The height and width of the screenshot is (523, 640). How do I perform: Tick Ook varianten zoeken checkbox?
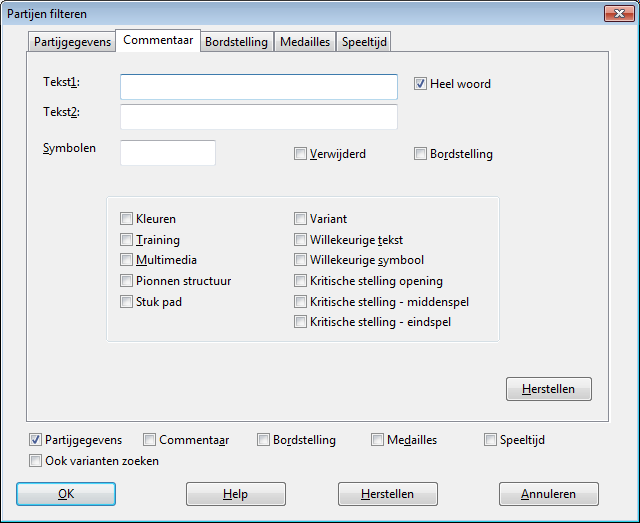point(37,461)
